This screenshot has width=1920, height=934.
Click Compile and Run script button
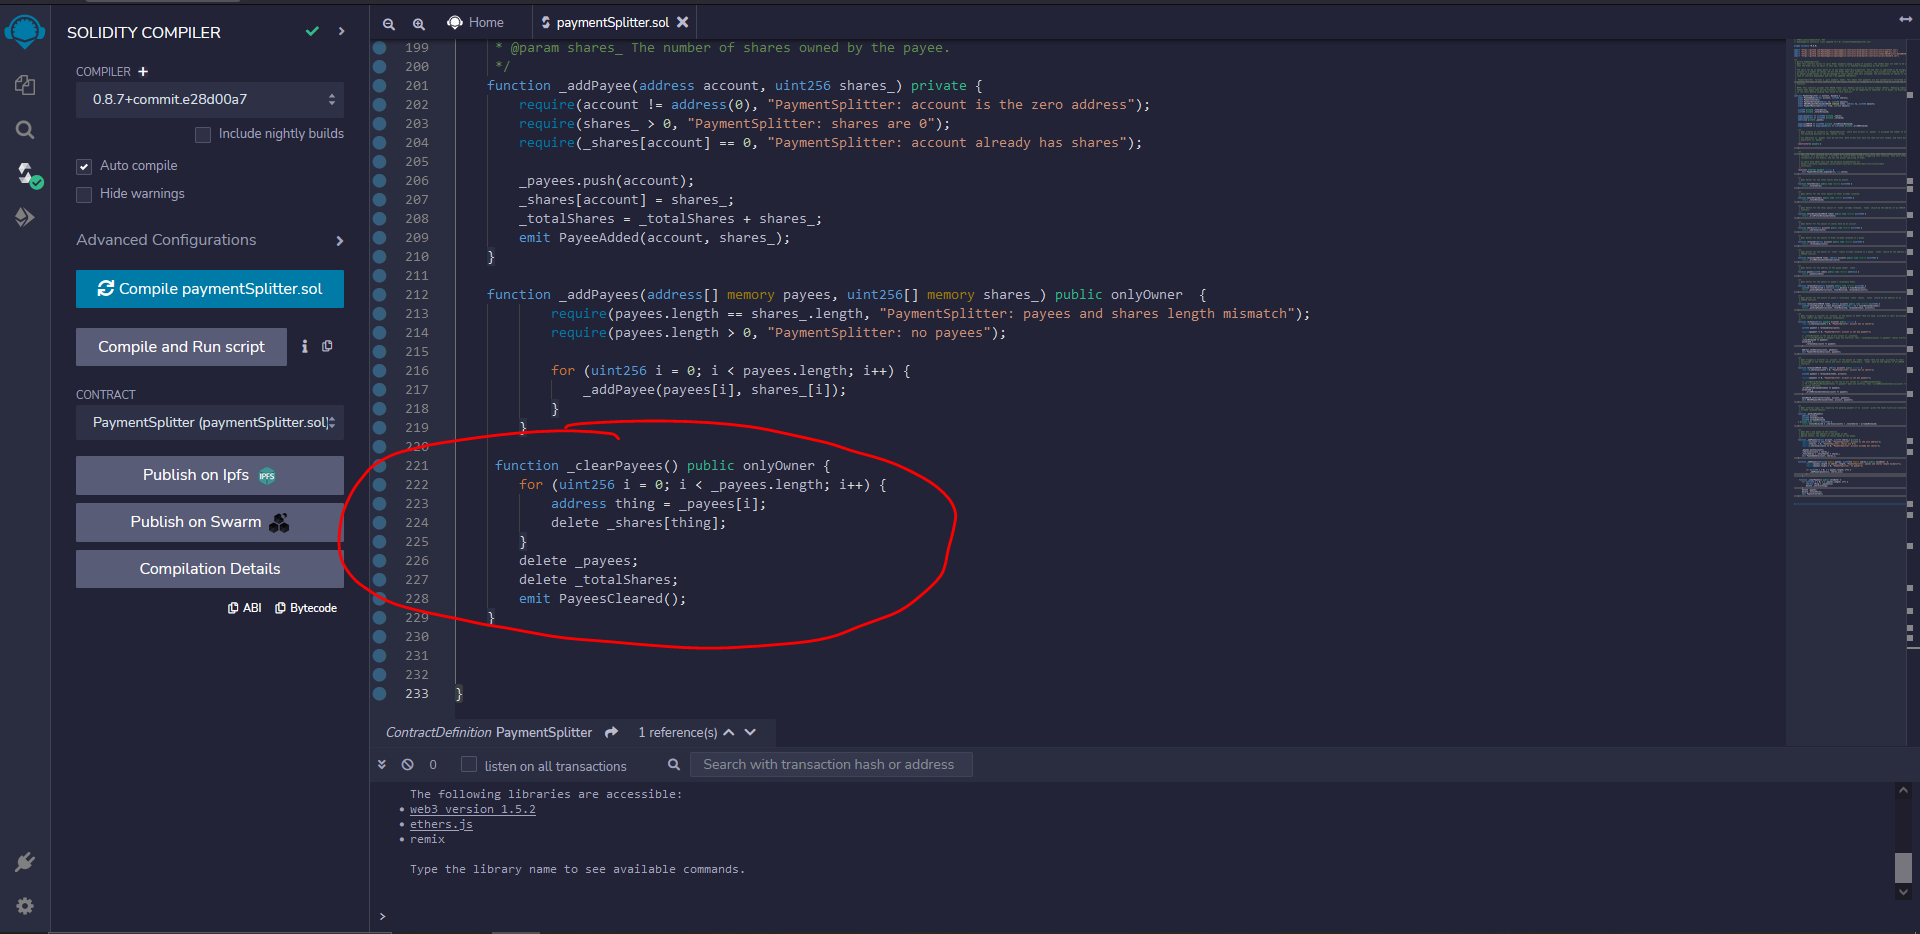tap(181, 347)
